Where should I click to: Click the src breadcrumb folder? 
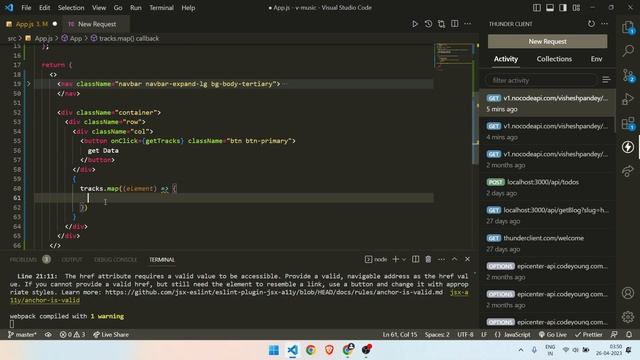[11, 38]
